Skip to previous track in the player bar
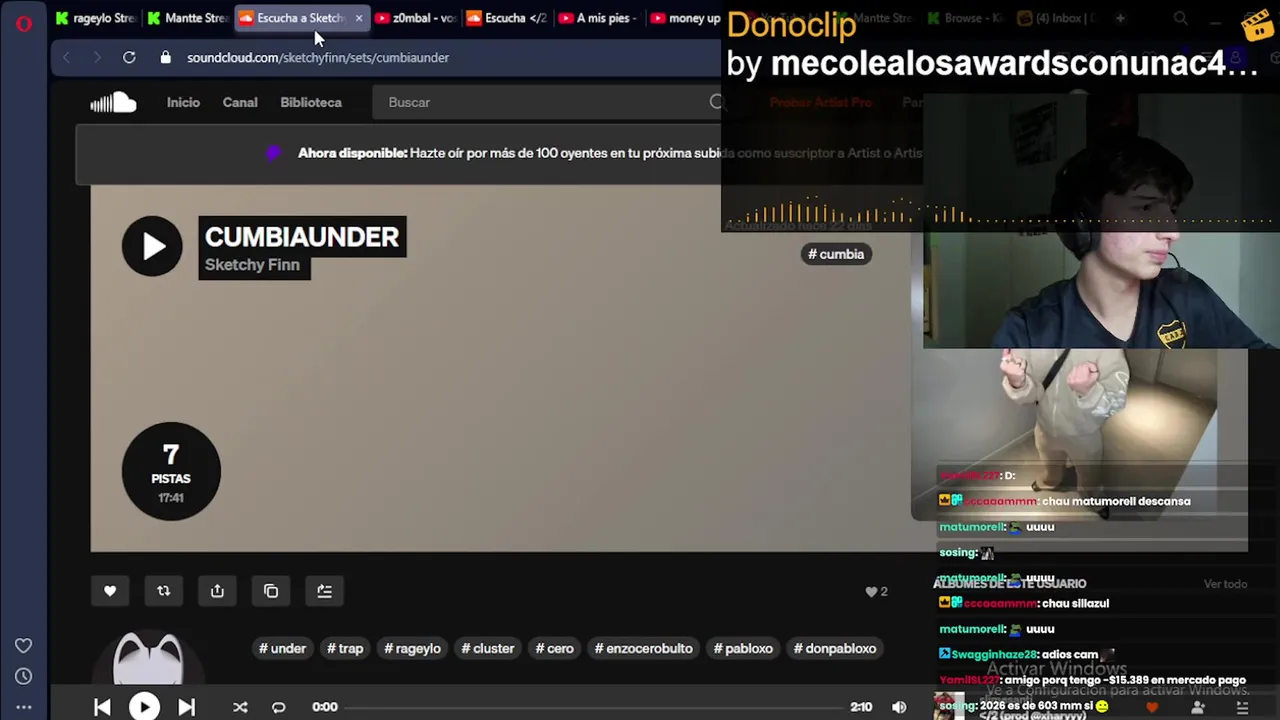The image size is (1280, 720). (102, 707)
